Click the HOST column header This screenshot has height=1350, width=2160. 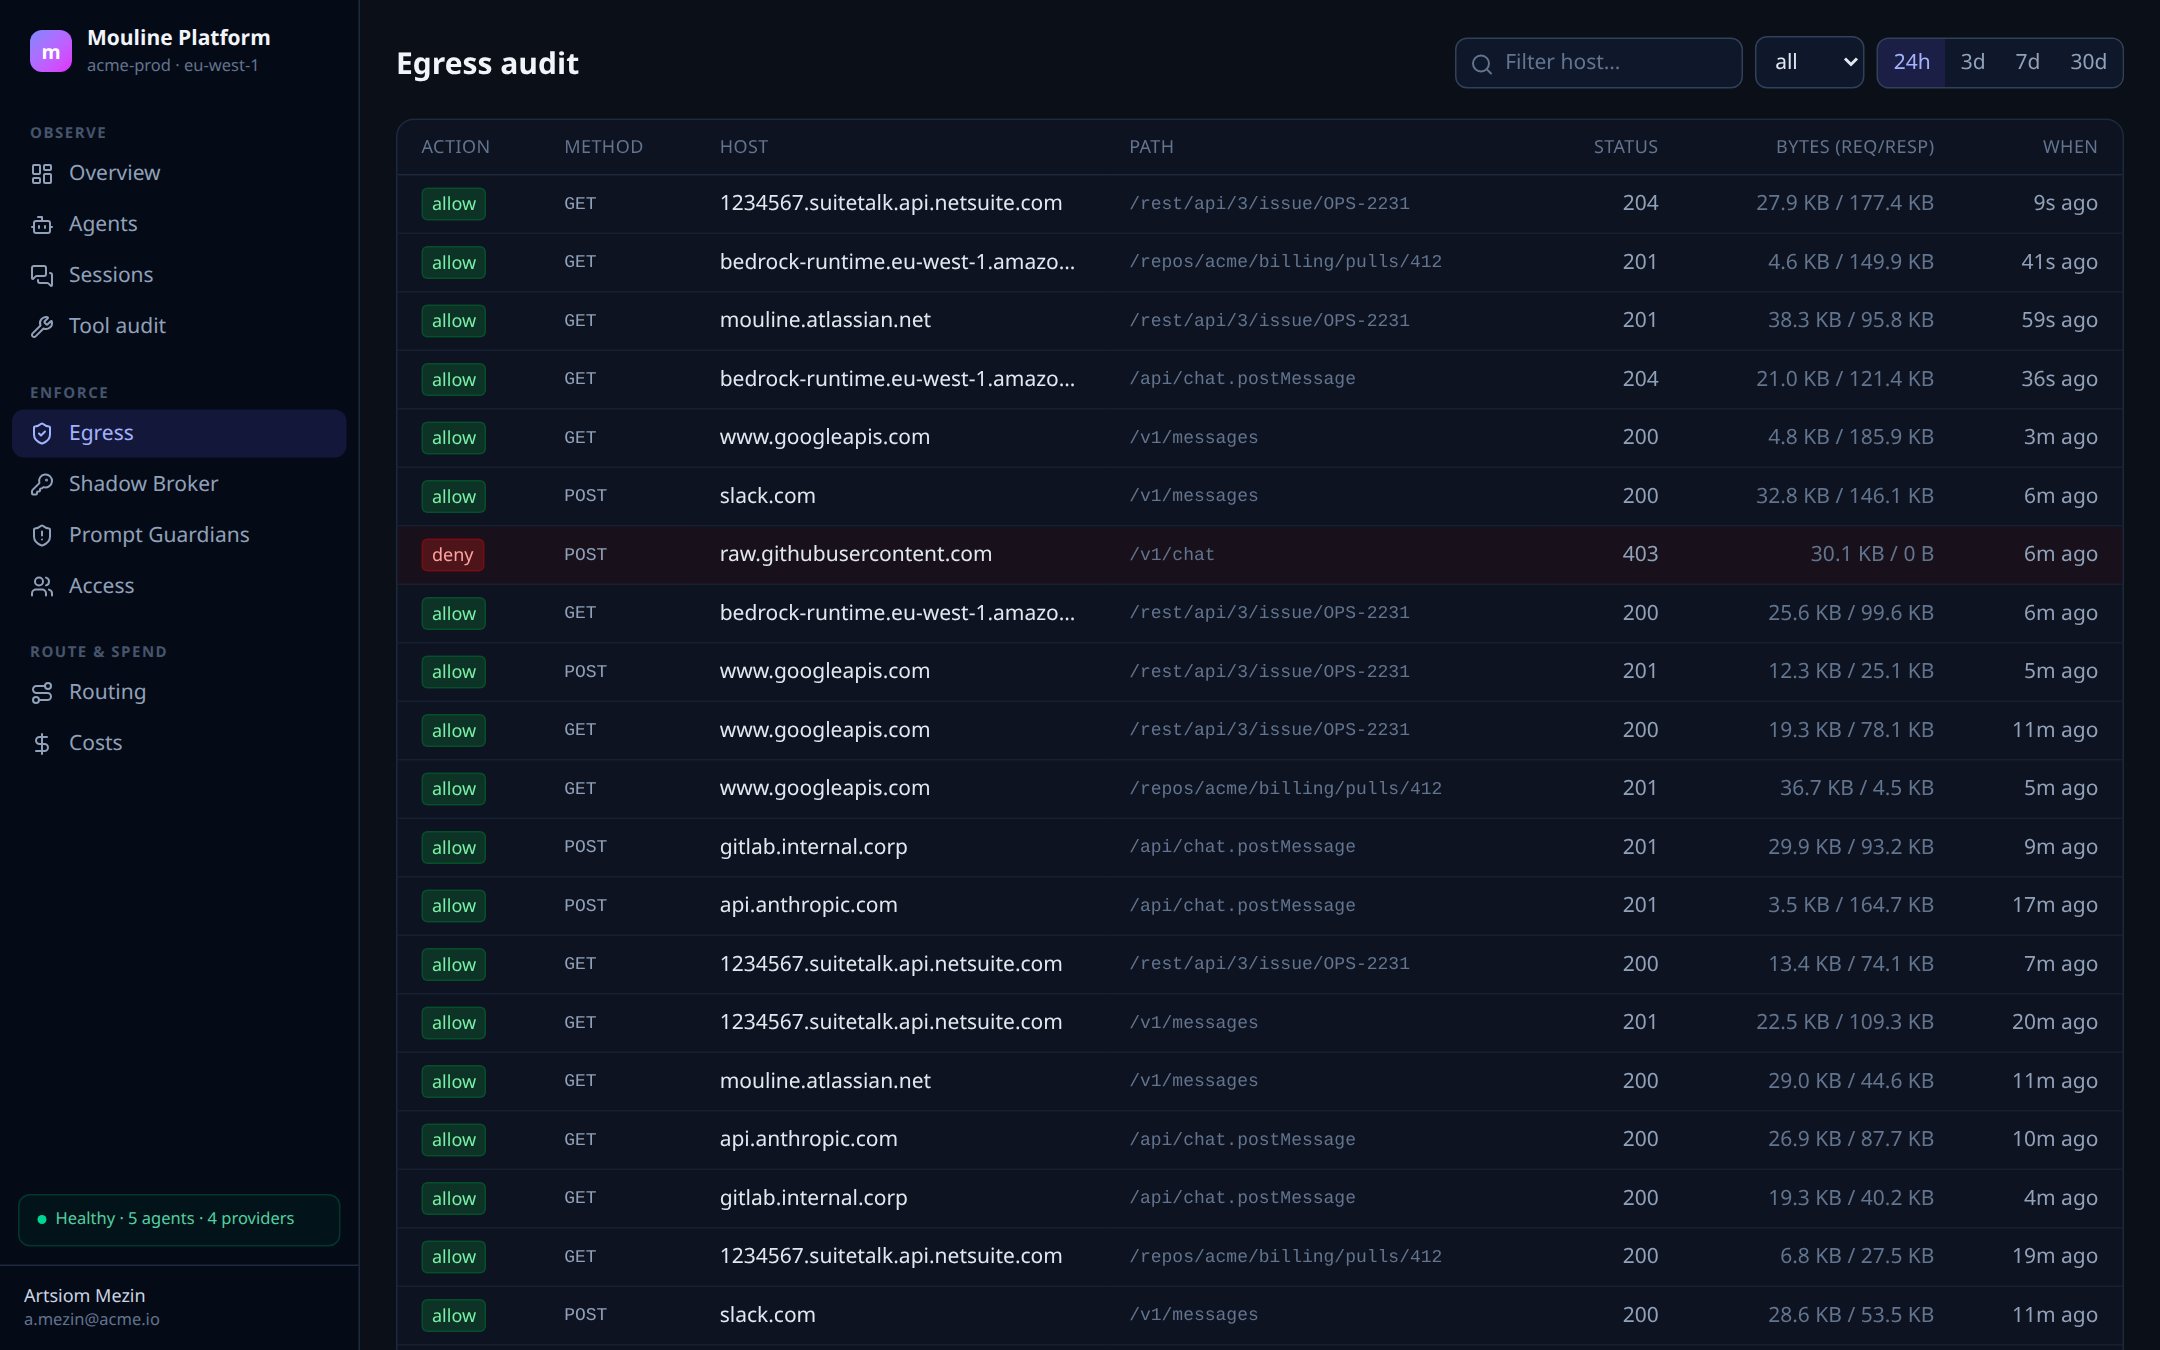tap(744, 147)
